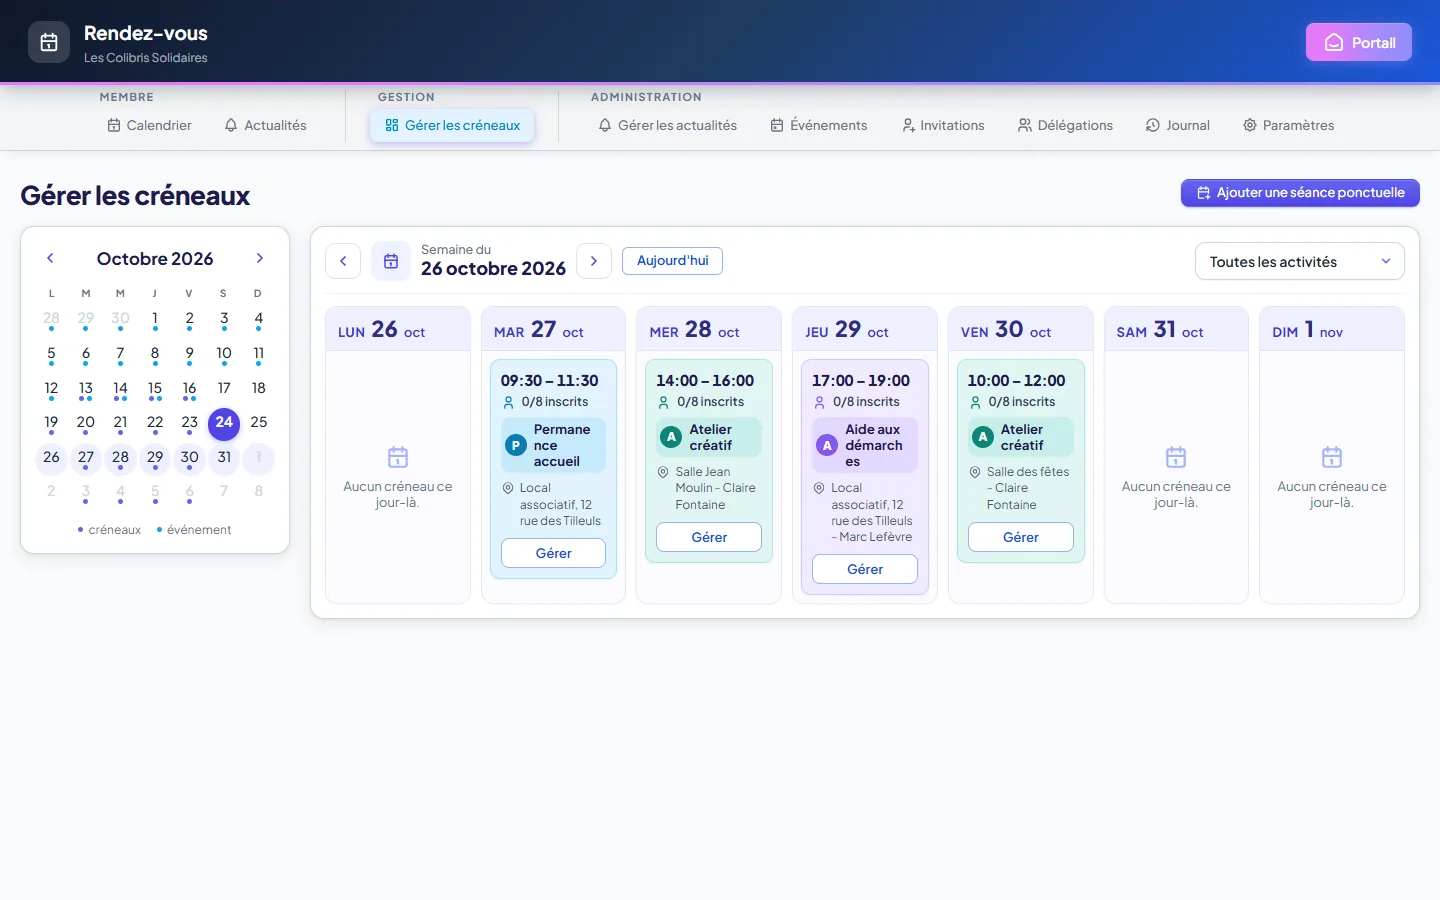Go to Délégations
This screenshot has height=900, width=1440.
1065,125
